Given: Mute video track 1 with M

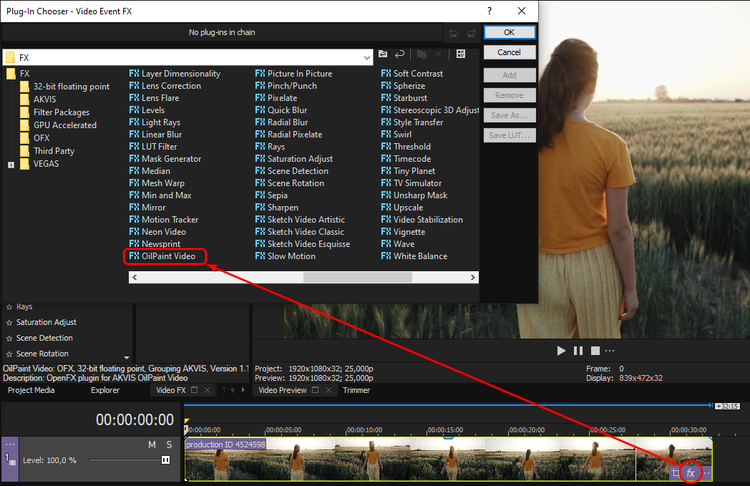Looking at the screenshot, I should (152, 445).
